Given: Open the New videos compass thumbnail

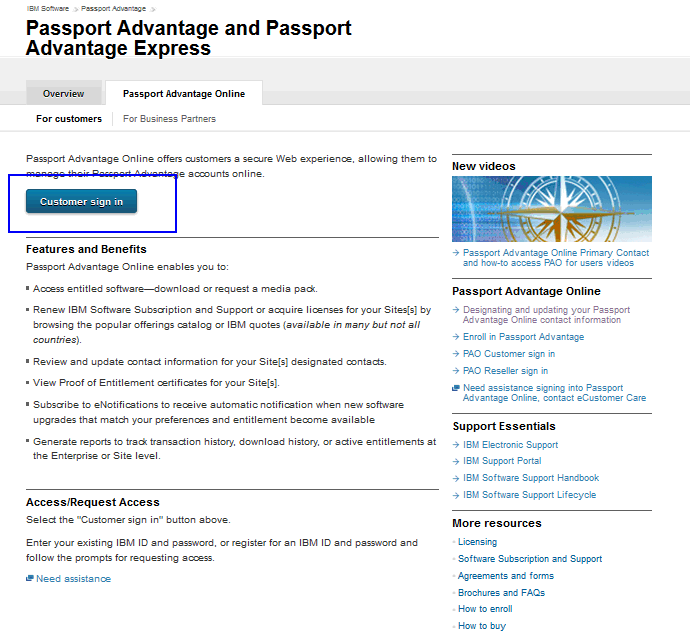Looking at the screenshot, I should point(552,209).
